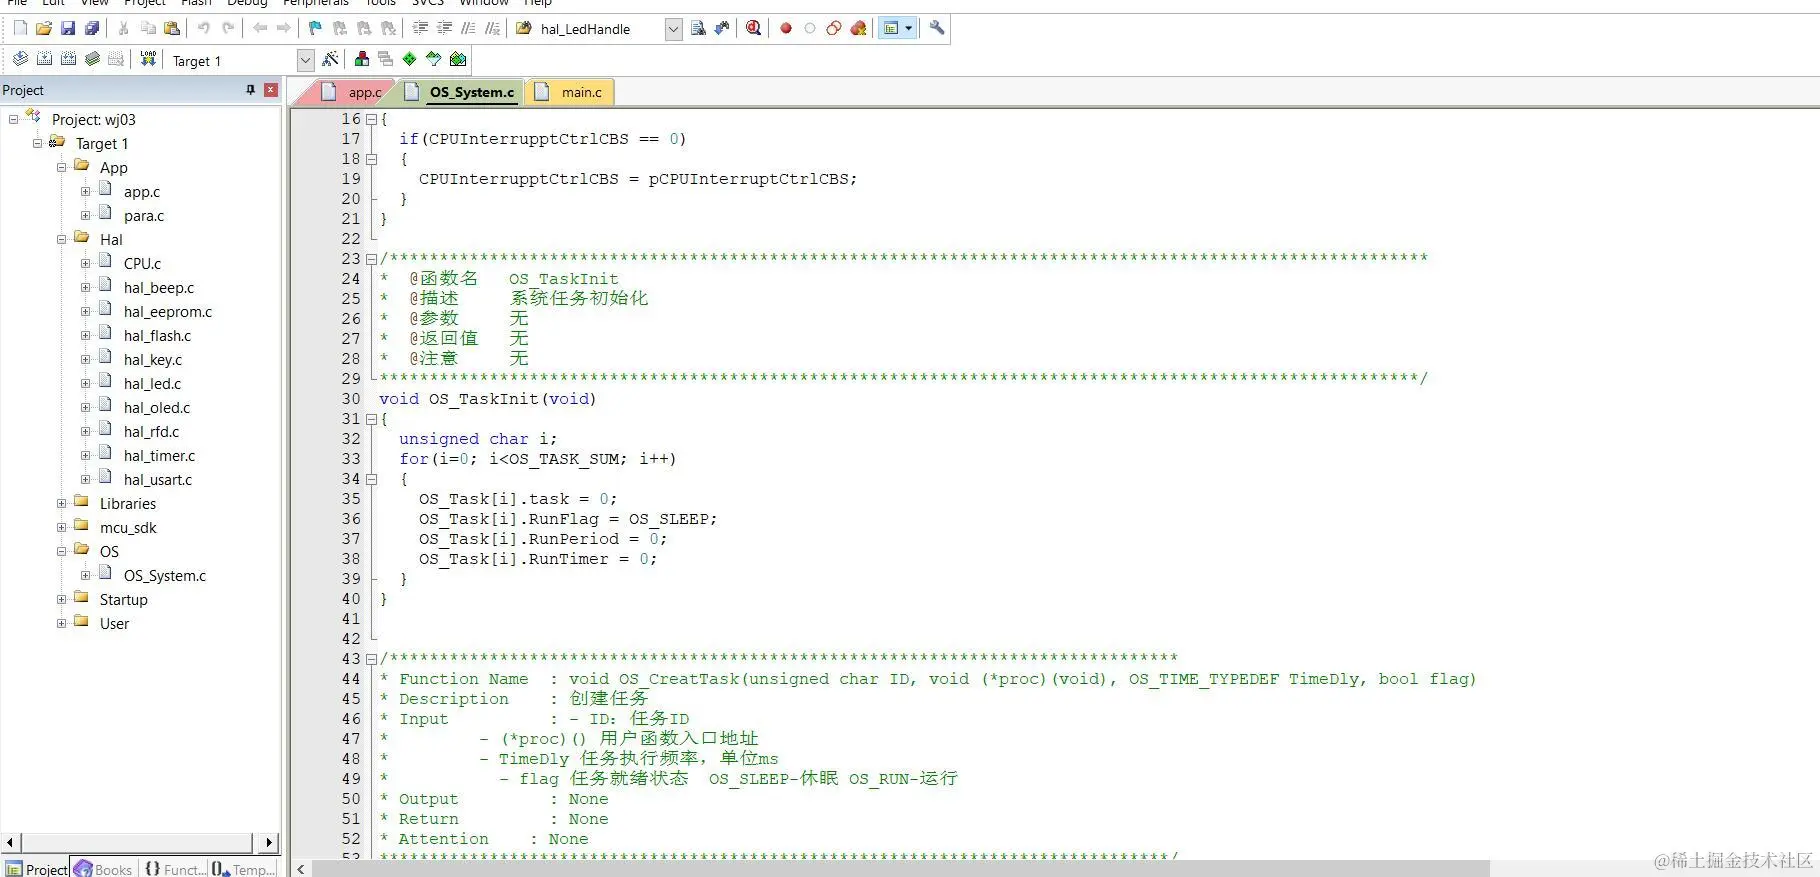This screenshot has width=1820, height=877.
Task: Collapse code block at line 31
Action: (371, 419)
